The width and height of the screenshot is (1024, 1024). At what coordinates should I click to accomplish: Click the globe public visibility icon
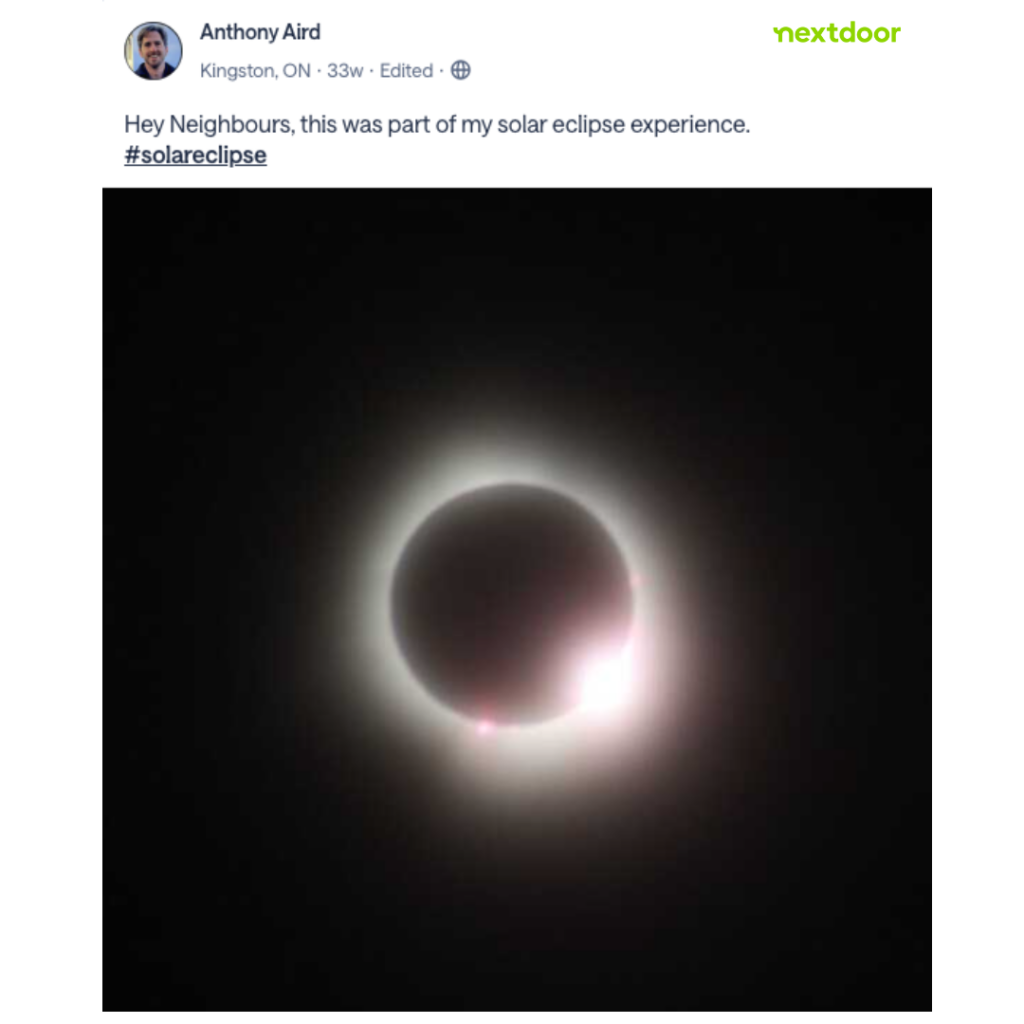coord(460,70)
